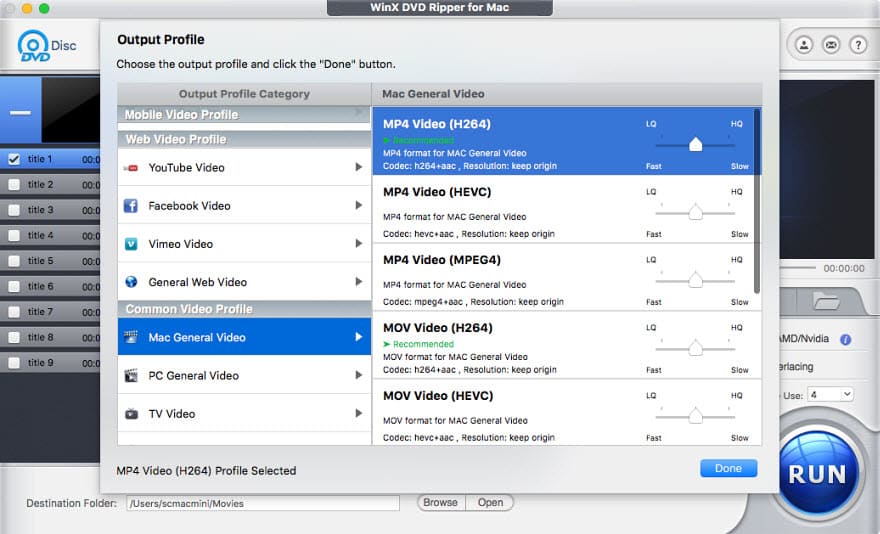Click the YouTube Video icon
This screenshot has width=880, height=534.
130,168
